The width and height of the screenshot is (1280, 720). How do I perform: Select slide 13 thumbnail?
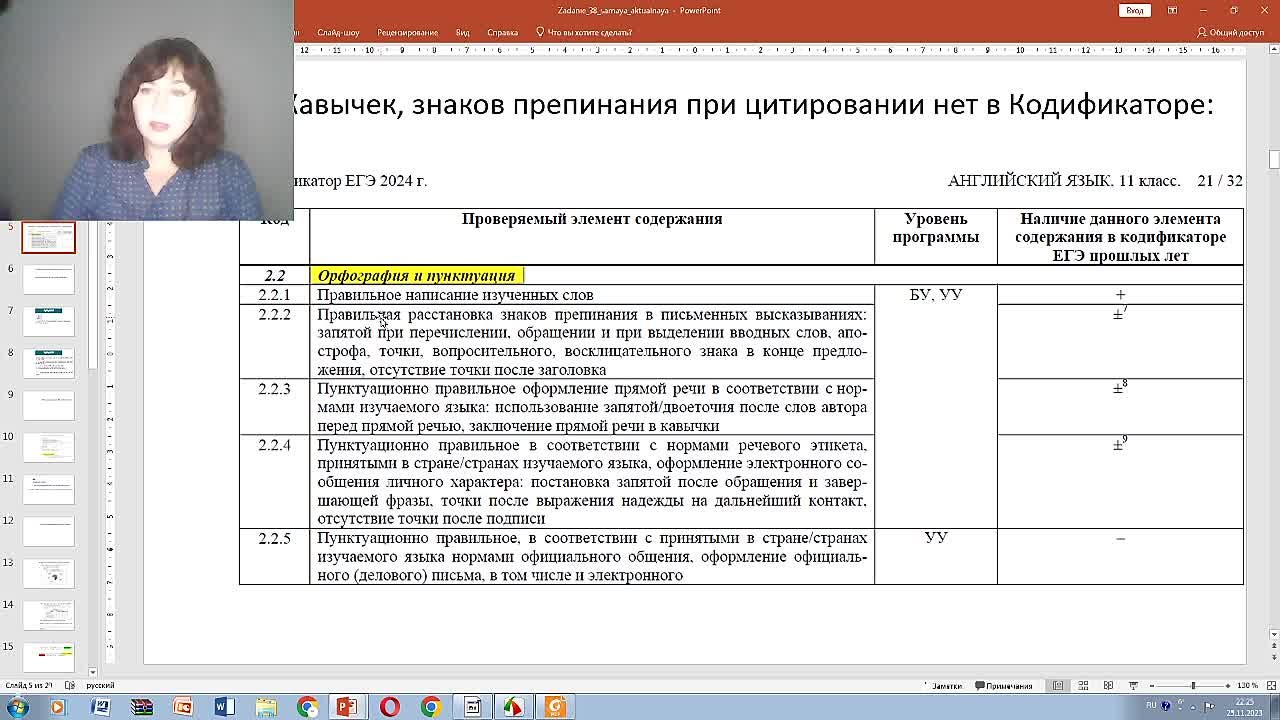48,573
